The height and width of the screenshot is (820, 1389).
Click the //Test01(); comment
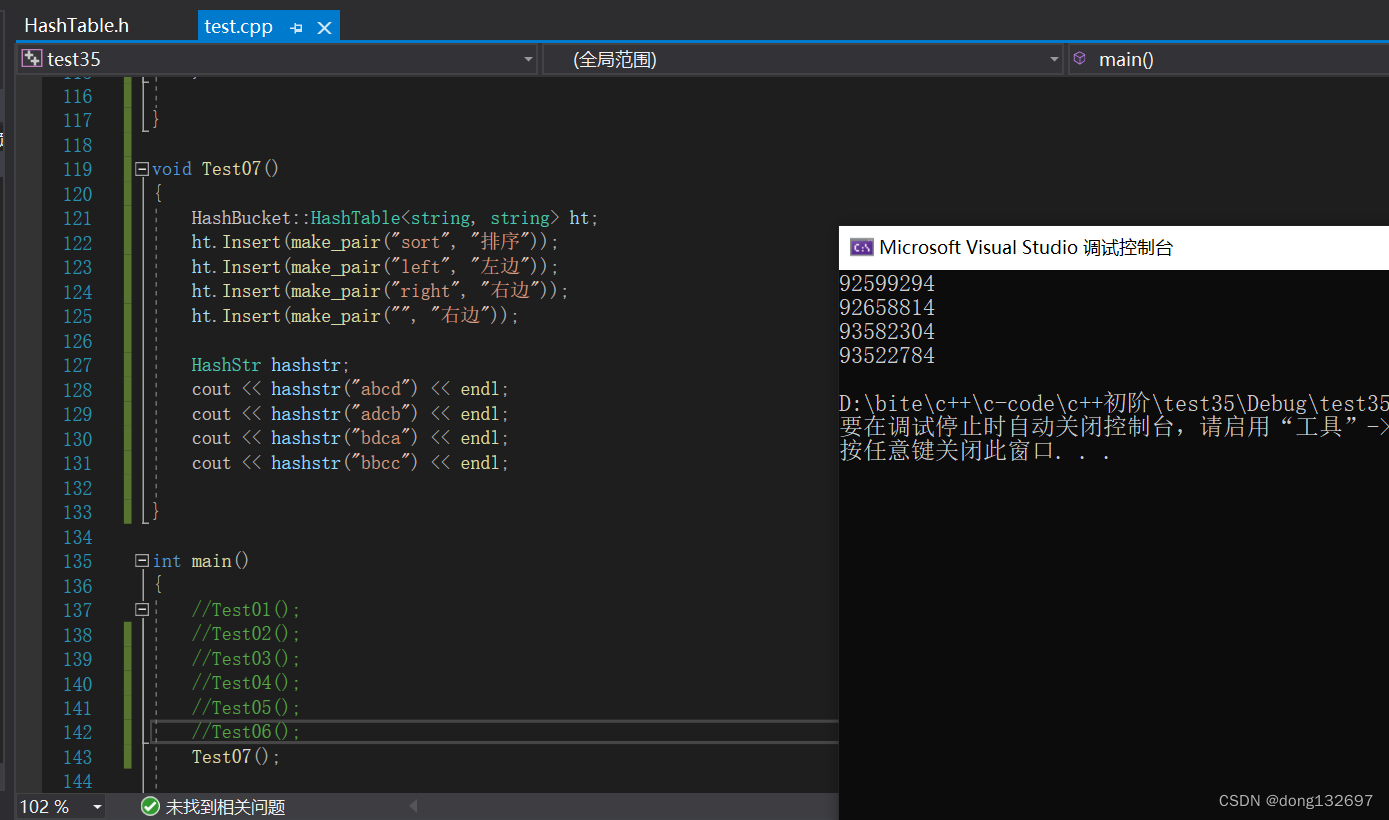(246, 610)
